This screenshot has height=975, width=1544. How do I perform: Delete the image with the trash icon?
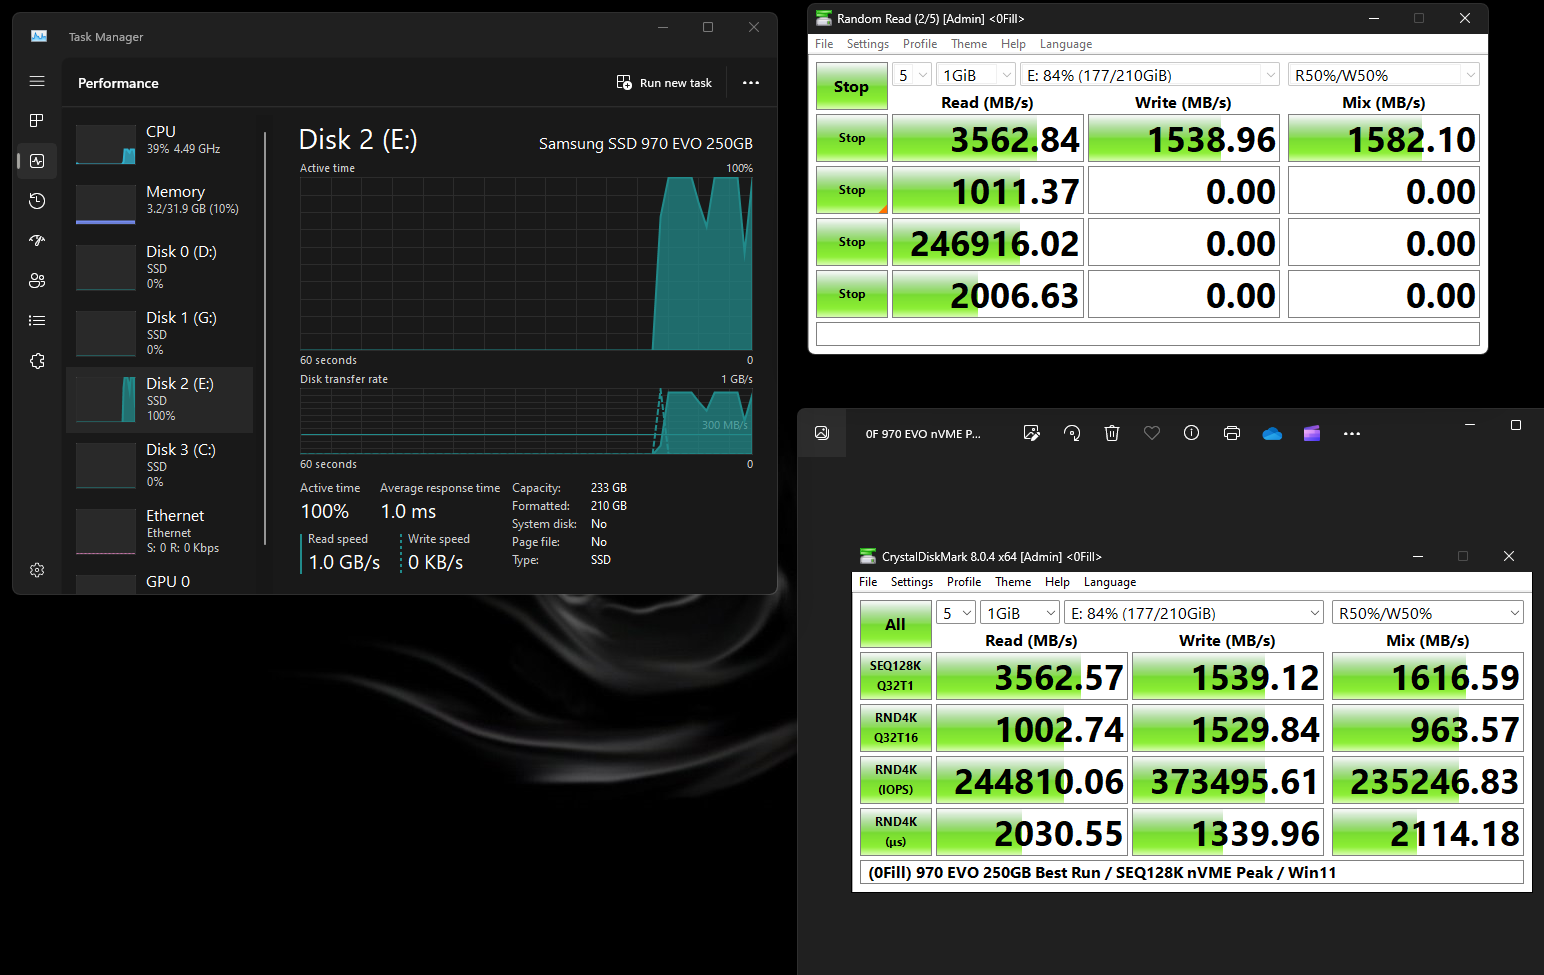pyautogui.click(x=1112, y=433)
